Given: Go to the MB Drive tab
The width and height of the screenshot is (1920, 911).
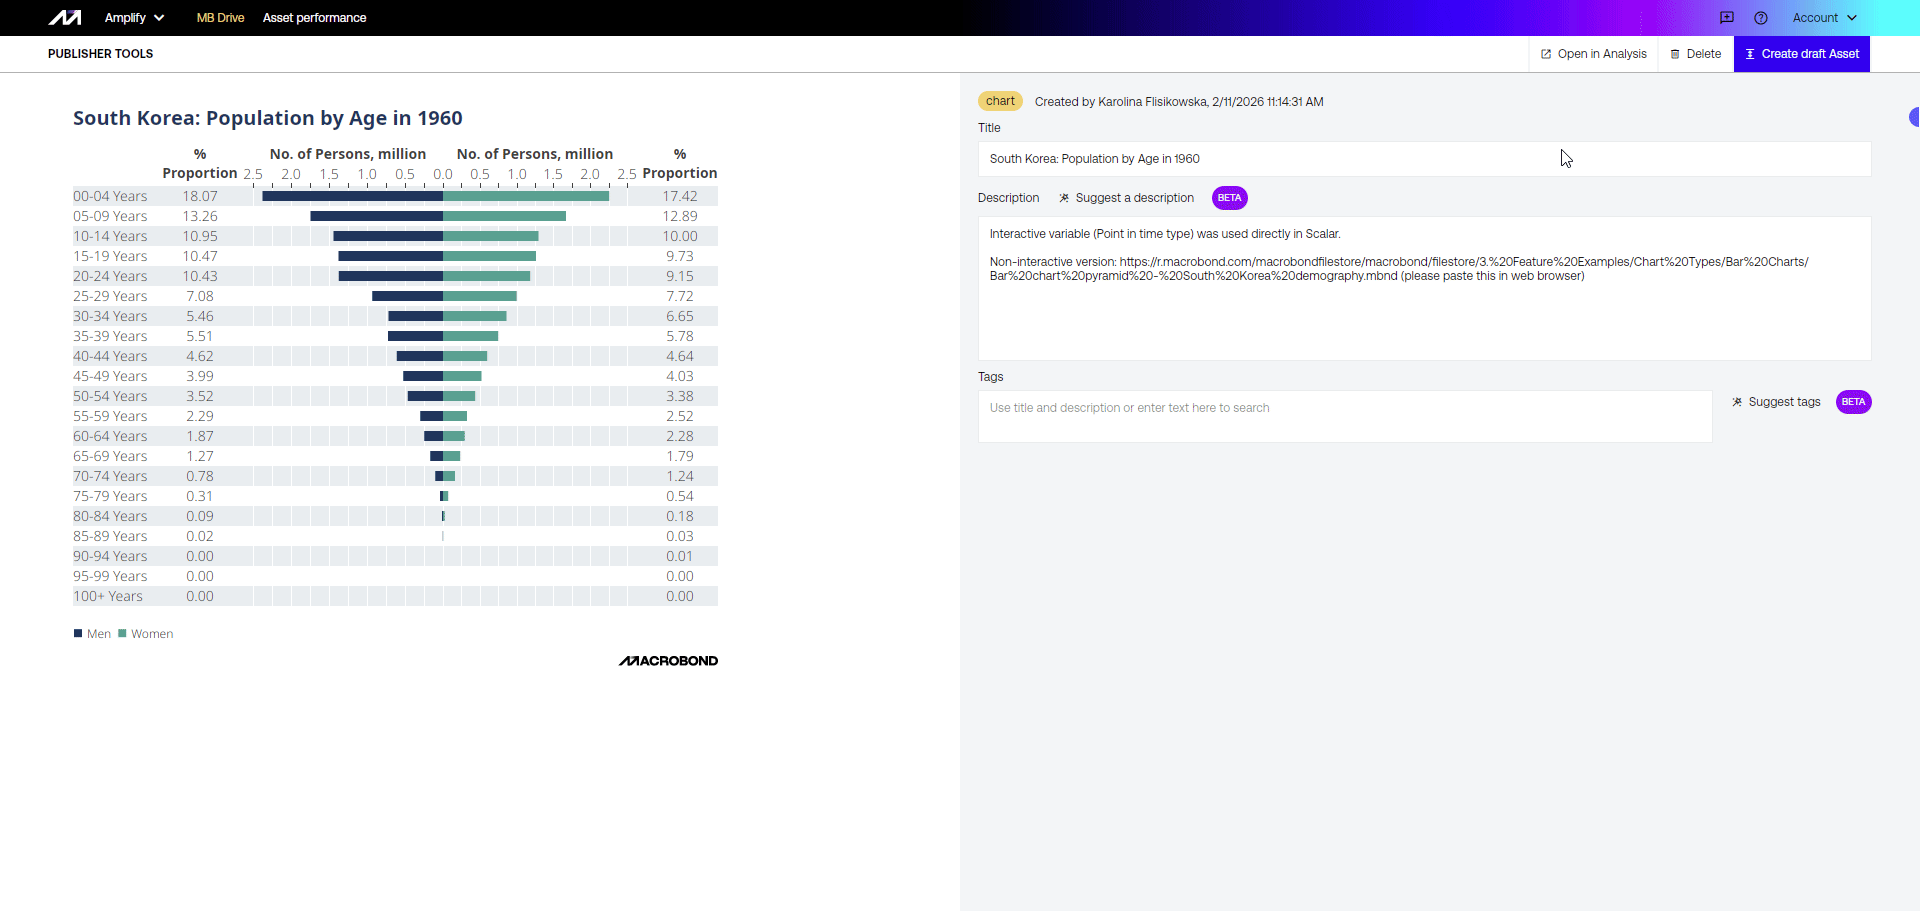Looking at the screenshot, I should [x=220, y=18].
